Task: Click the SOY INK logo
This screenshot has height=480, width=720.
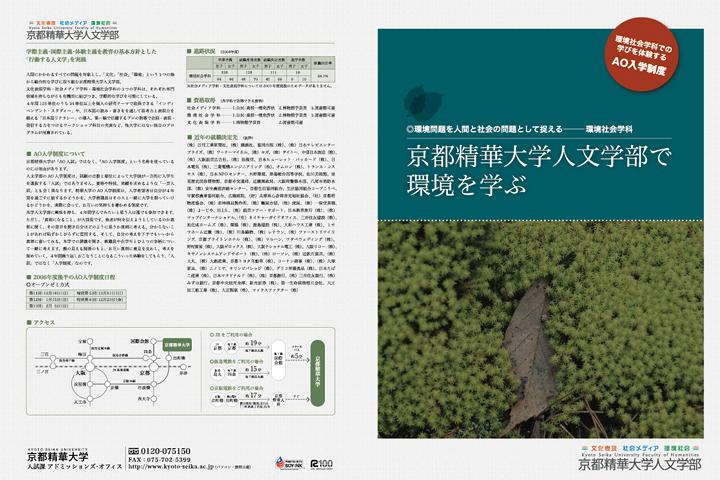Action: [x=290, y=463]
